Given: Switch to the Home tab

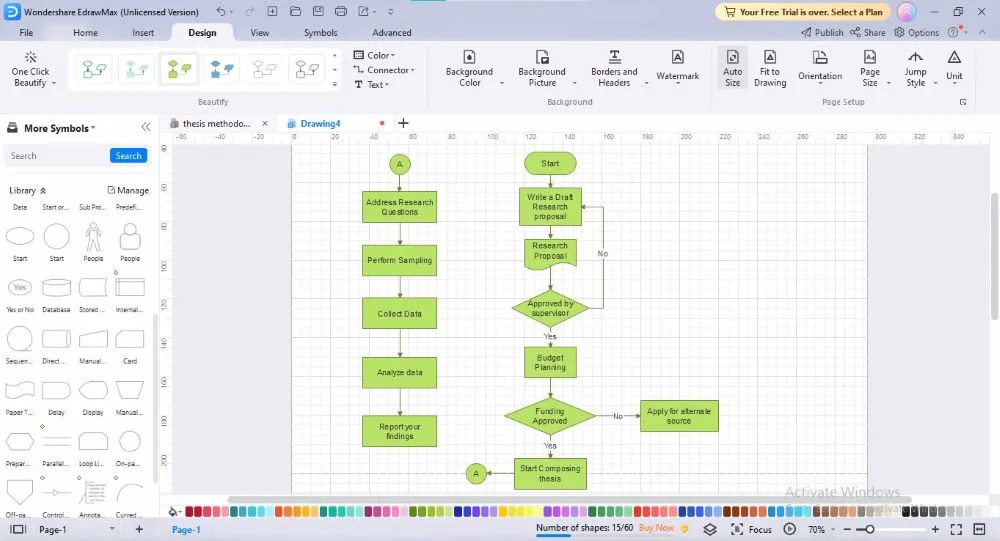Looking at the screenshot, I should pyautogui.click(x=85, y=33).
